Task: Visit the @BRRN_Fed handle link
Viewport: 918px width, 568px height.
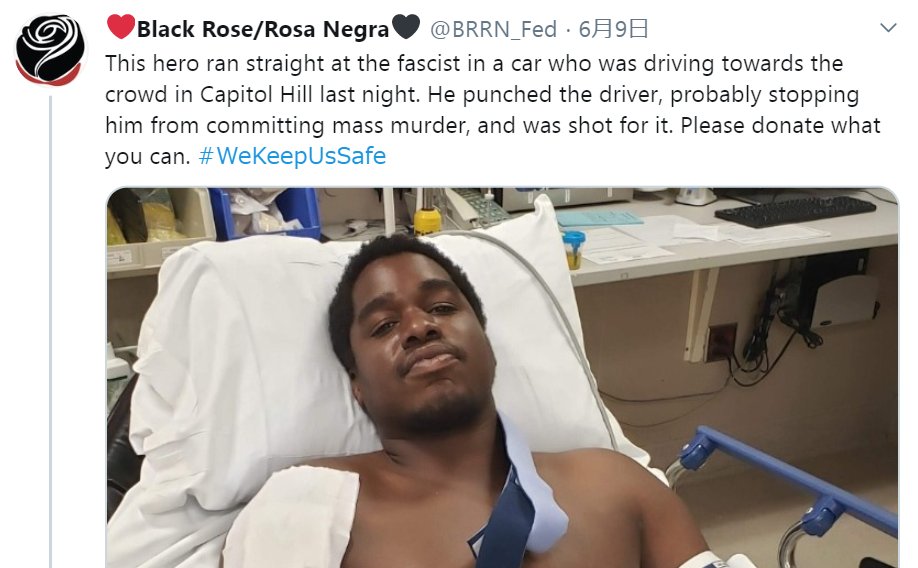Action: point(493,29)
